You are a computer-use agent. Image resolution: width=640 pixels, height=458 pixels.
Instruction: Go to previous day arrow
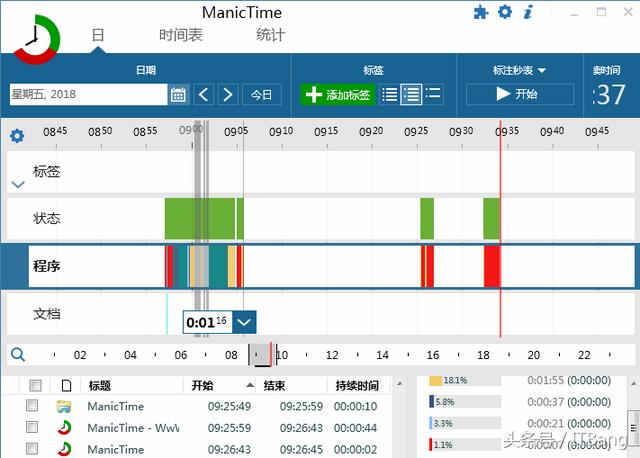coord(203,94)
